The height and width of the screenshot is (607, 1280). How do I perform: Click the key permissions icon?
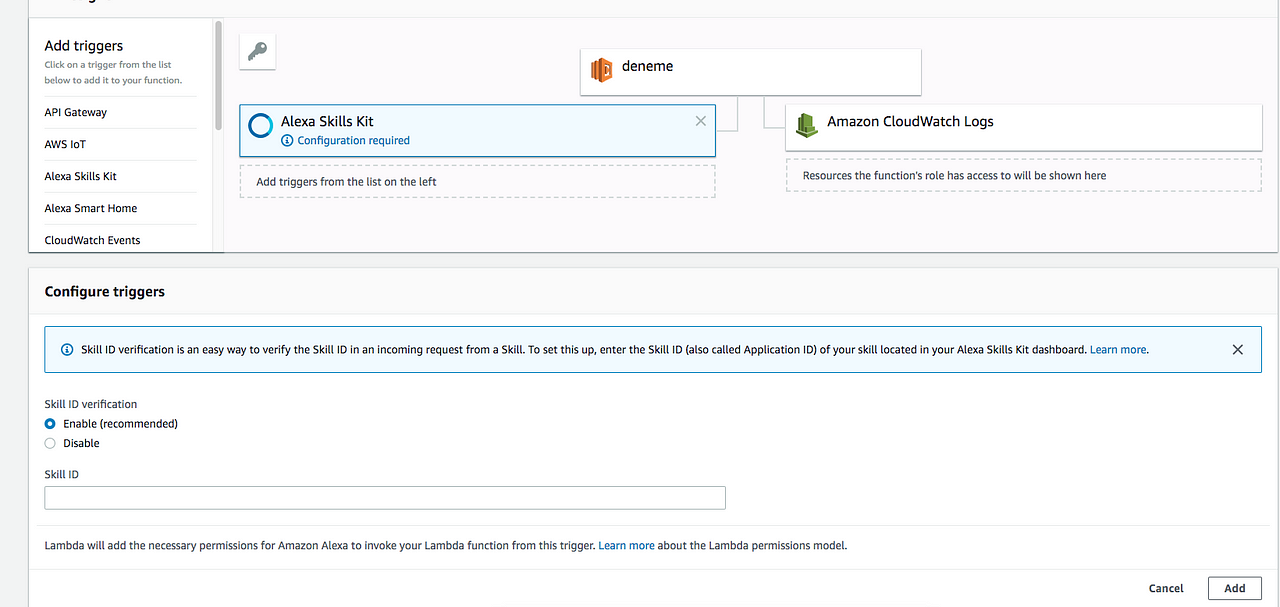coord(257,52)
